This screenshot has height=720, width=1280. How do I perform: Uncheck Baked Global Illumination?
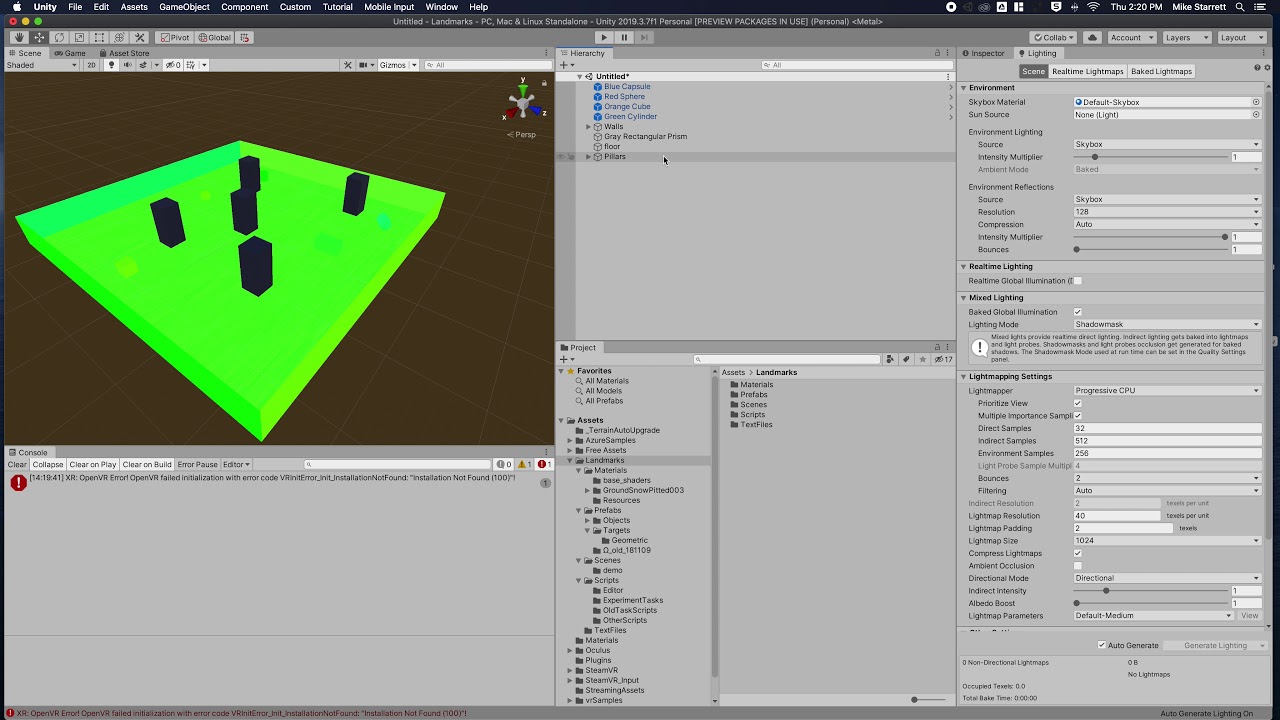click(1077, 312)
